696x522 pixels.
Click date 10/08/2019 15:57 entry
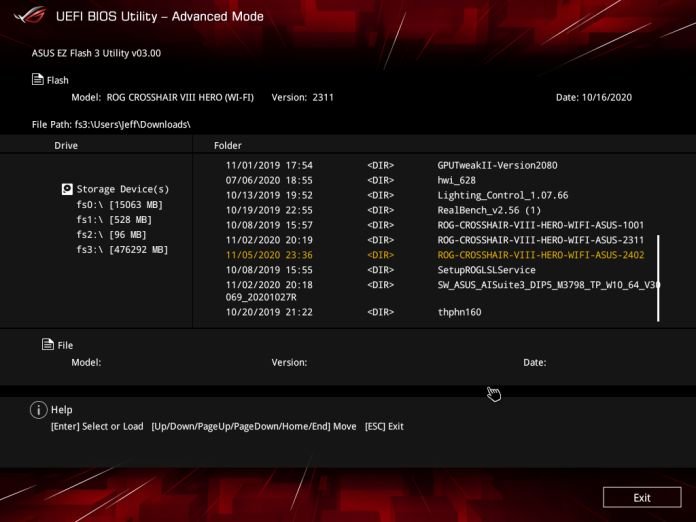[x=269, y=225]
